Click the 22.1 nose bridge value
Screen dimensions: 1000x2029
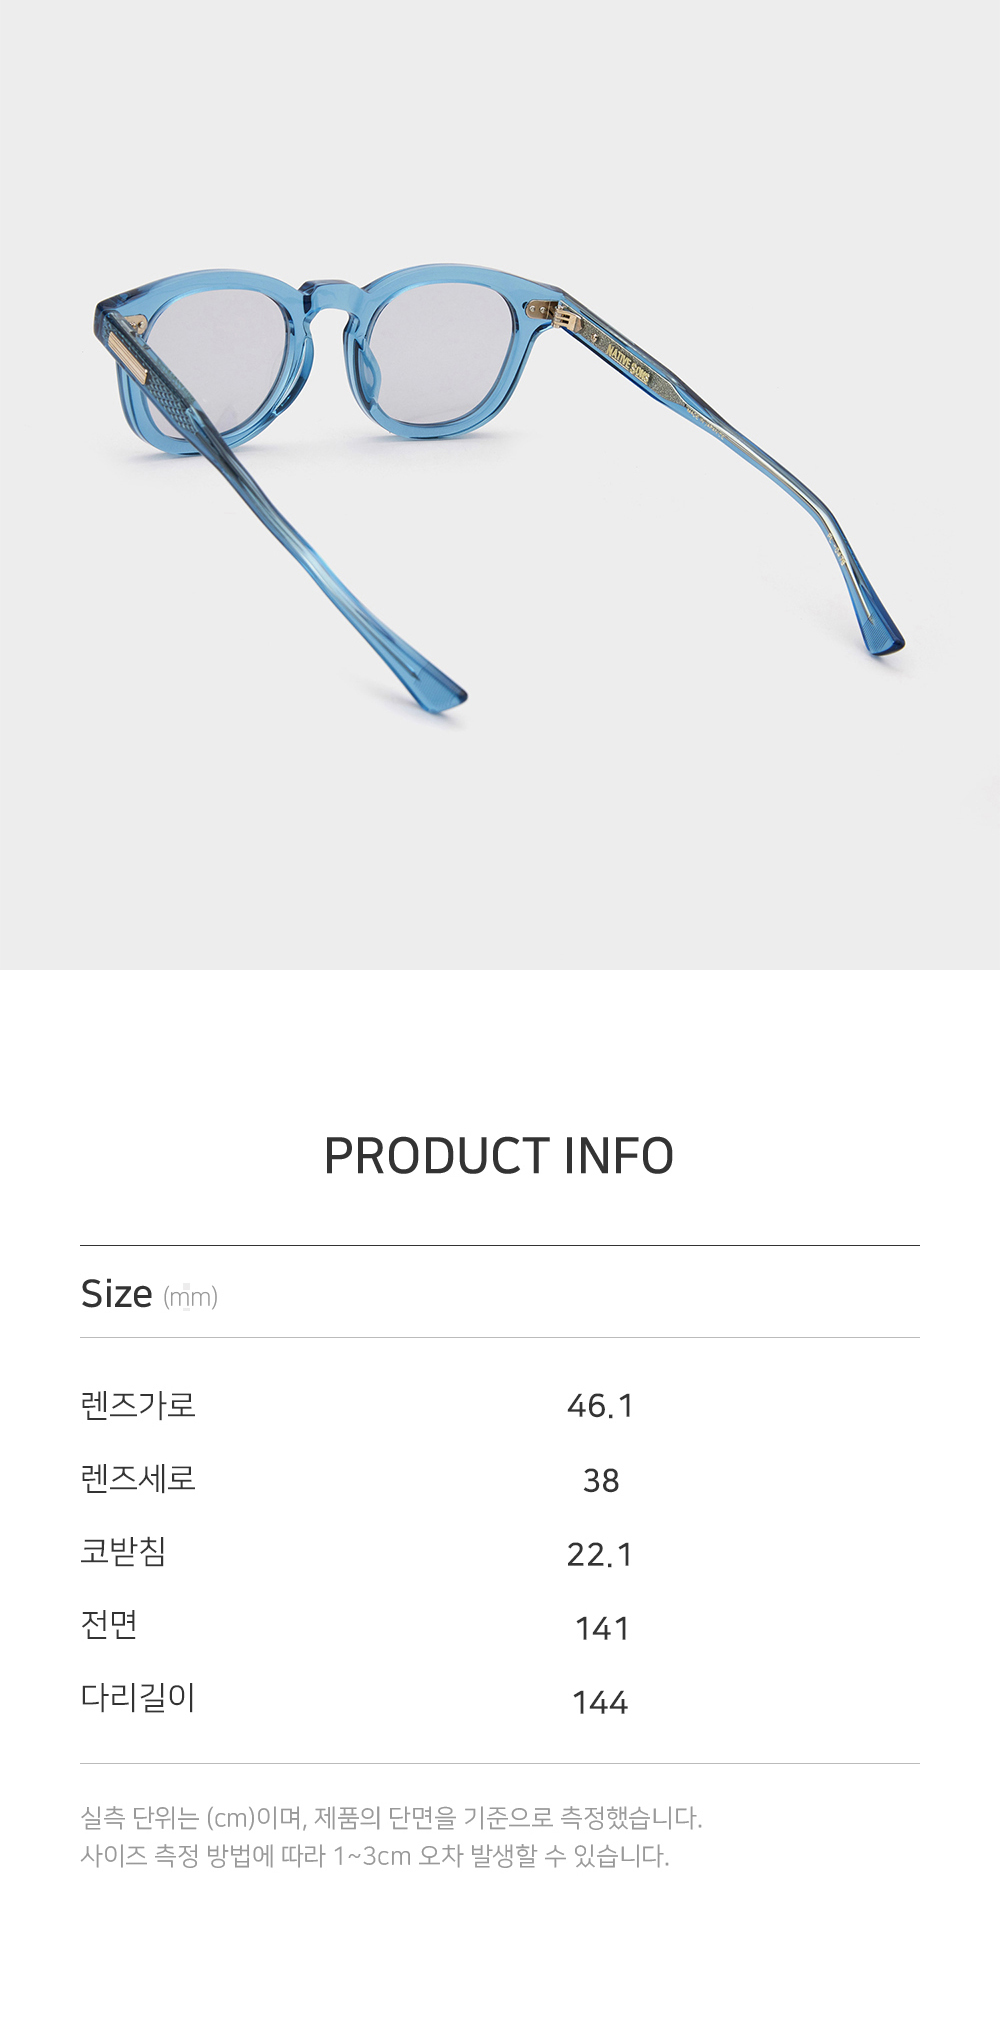click(x=600, y=1554)
